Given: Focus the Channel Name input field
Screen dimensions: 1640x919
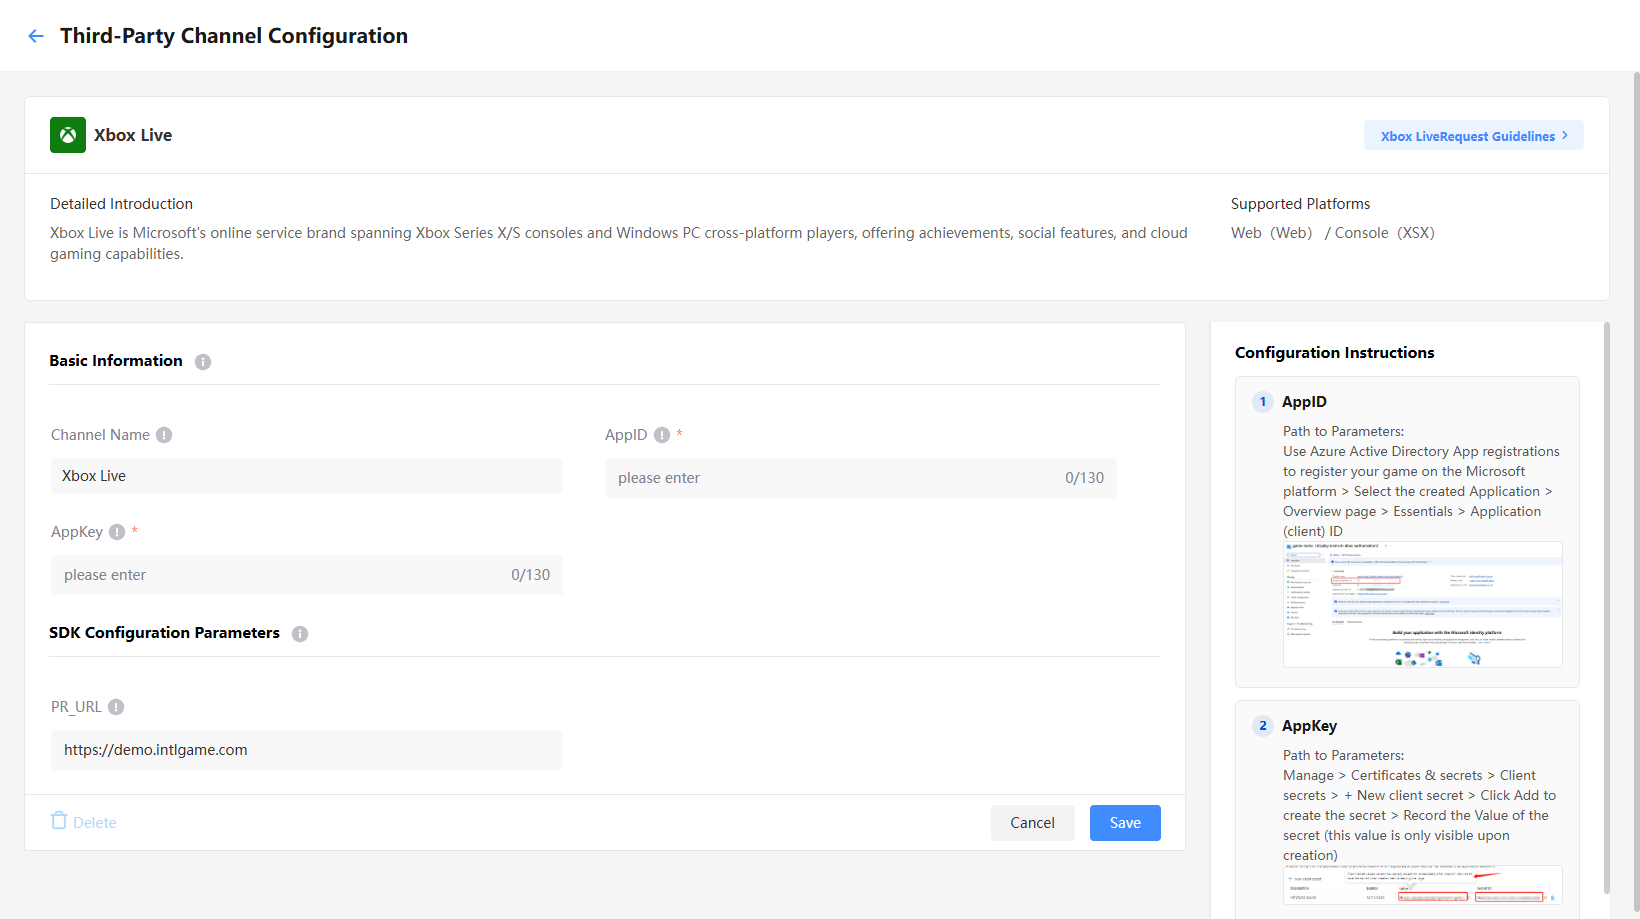Looking at the screenshot, I should [x=307, y=476].
